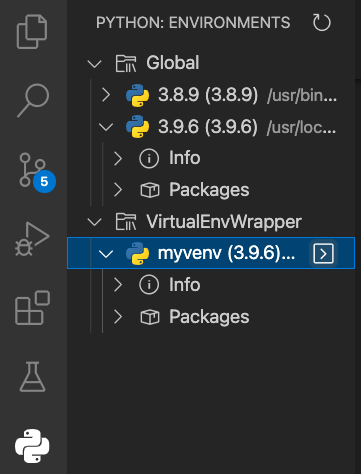
Task: Expand the 3.8.9 interpreter node
Action: click(106, 95)
